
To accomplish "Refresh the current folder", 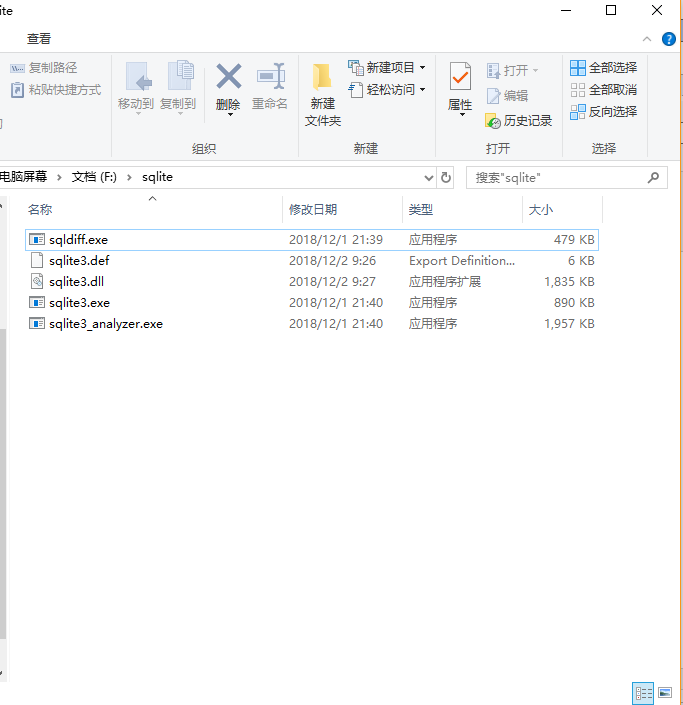I will click(446, 177).
